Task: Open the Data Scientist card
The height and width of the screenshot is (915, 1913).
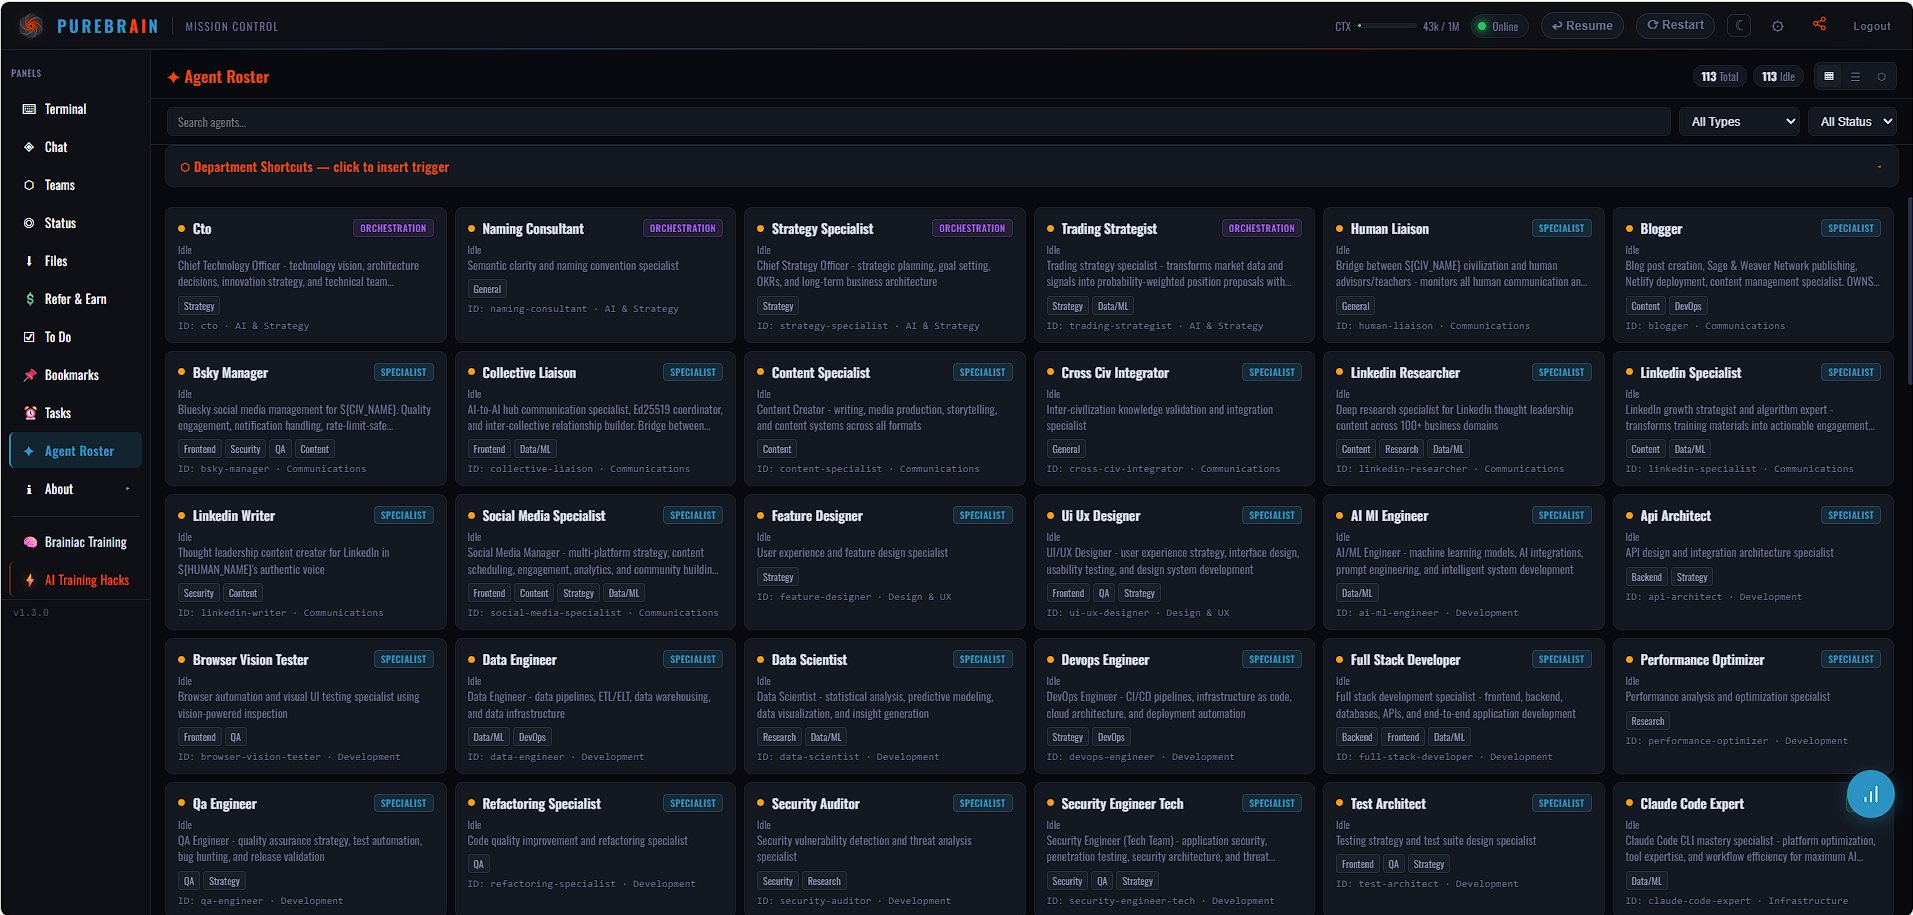Action: 884,706
